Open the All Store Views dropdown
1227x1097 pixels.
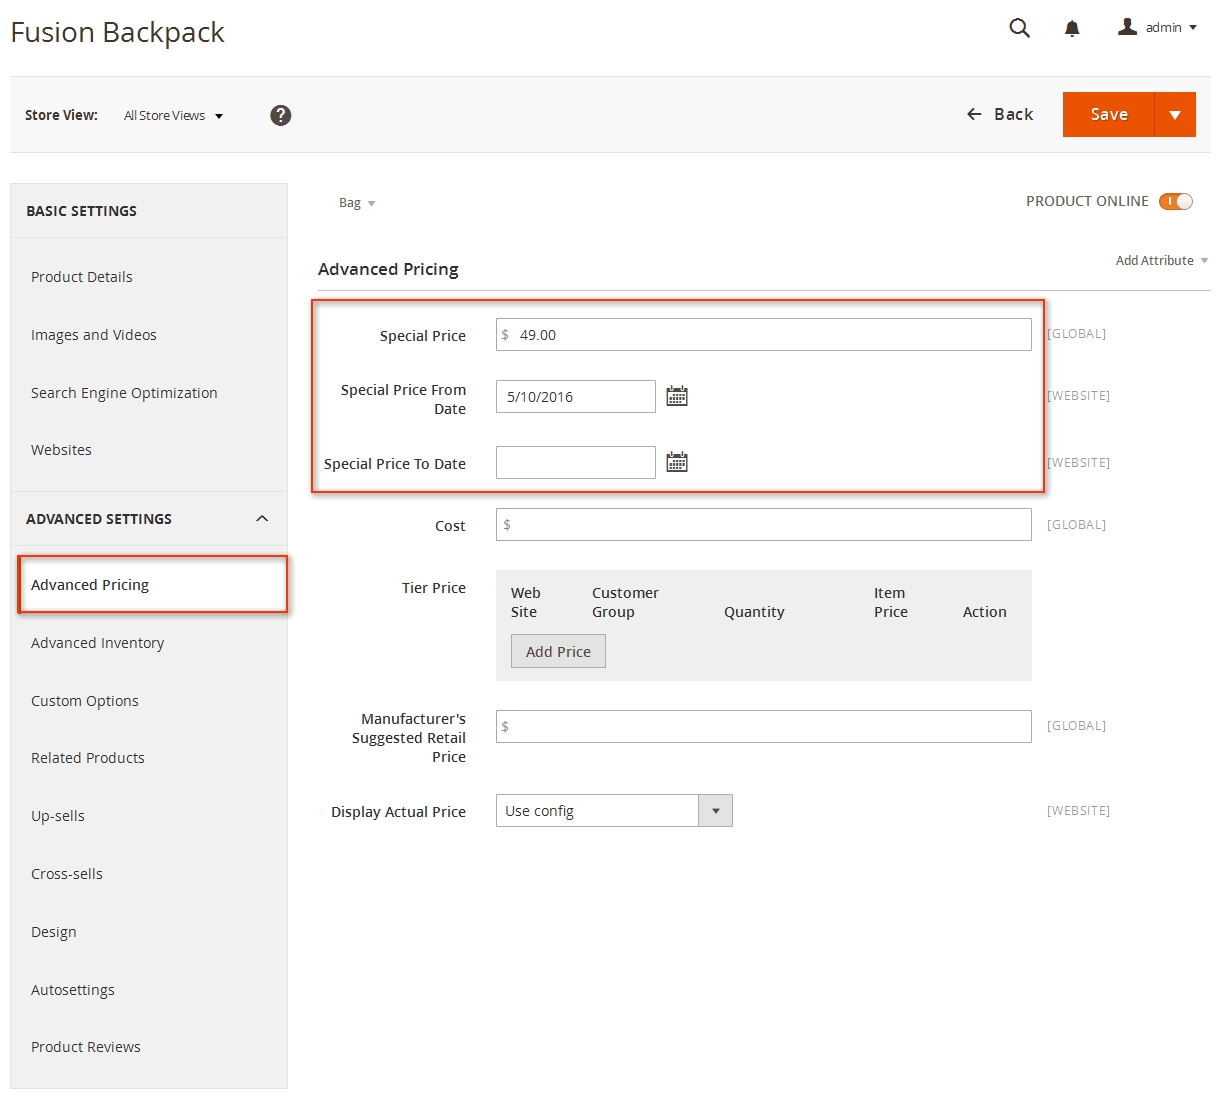pos(173,115)
